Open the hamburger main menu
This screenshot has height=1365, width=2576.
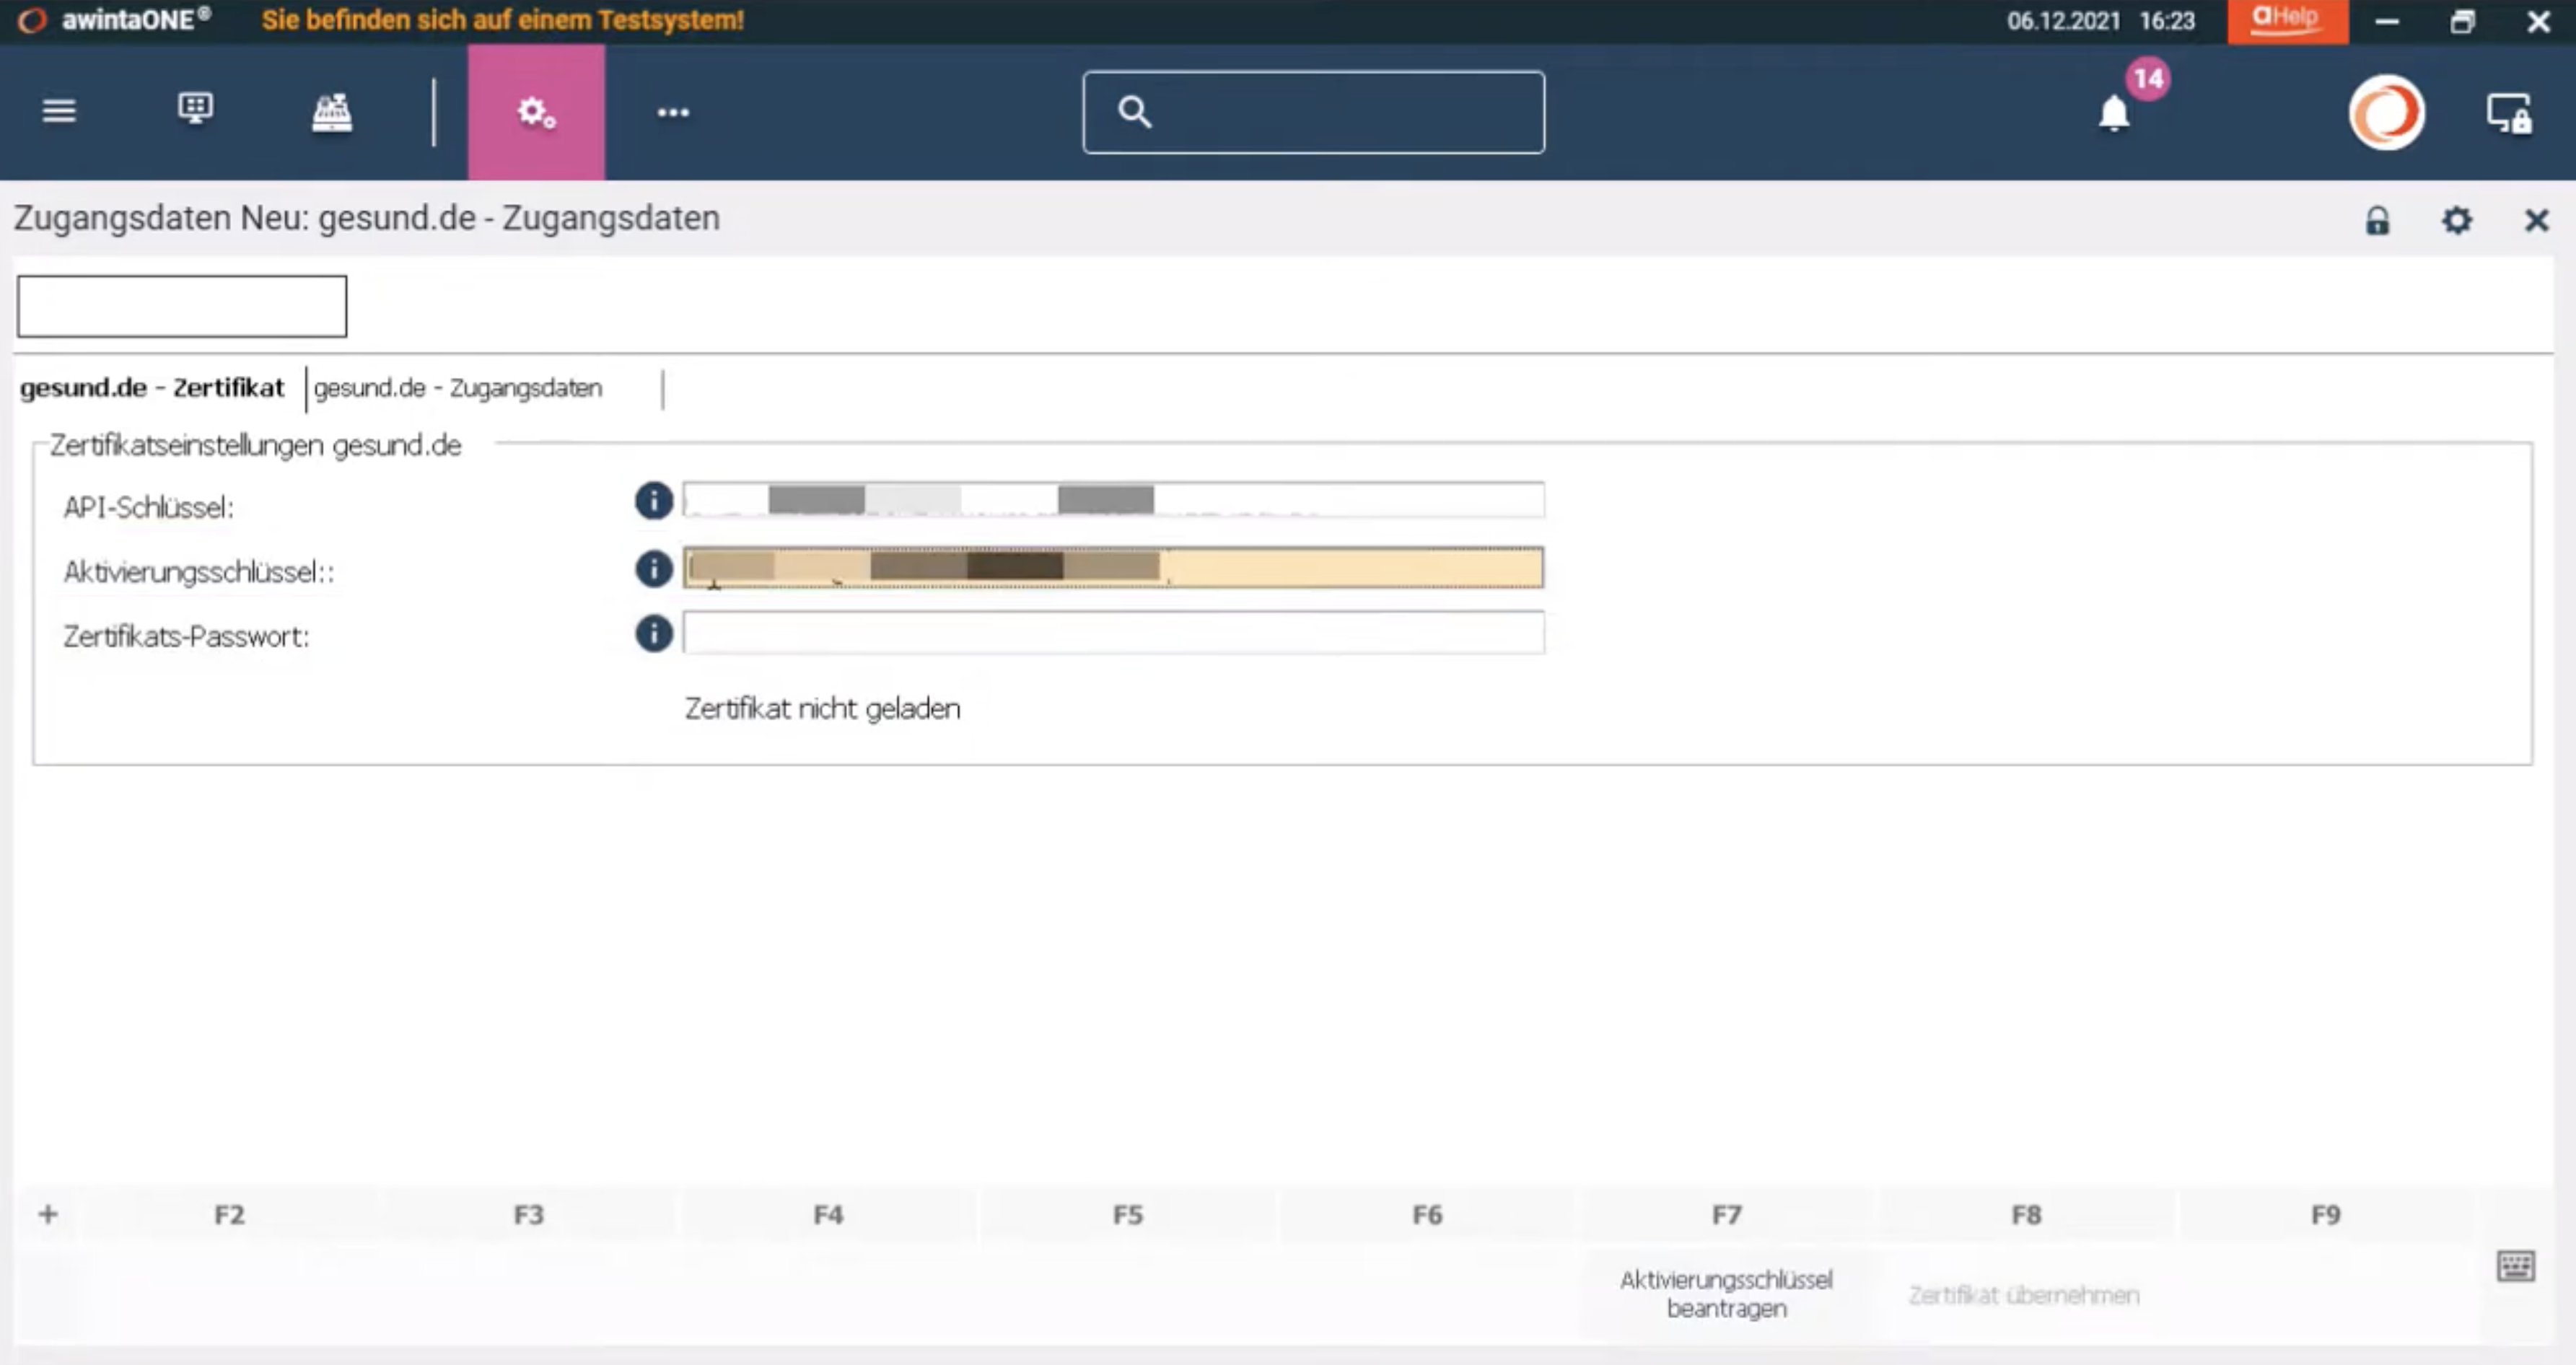(x=59, y=111)
